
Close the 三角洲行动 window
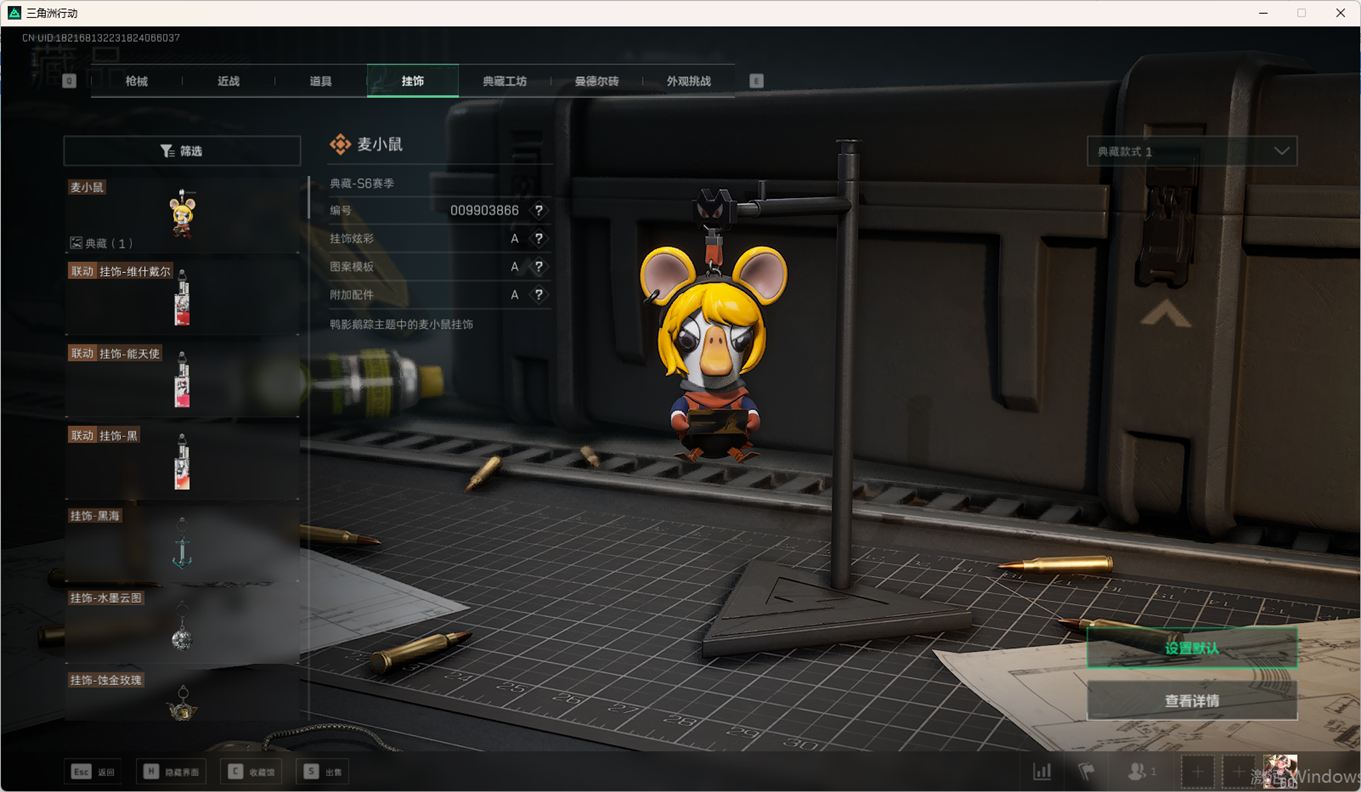point(1340,13)
